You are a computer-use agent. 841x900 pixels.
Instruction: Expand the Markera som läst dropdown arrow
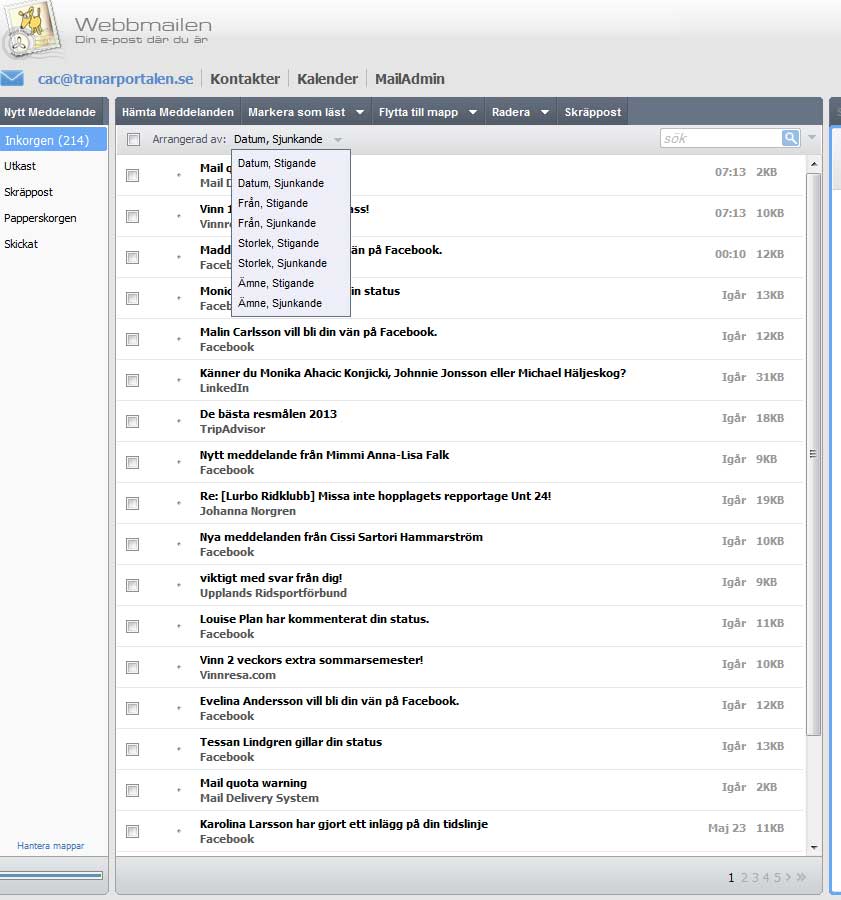tap(359, 113)
